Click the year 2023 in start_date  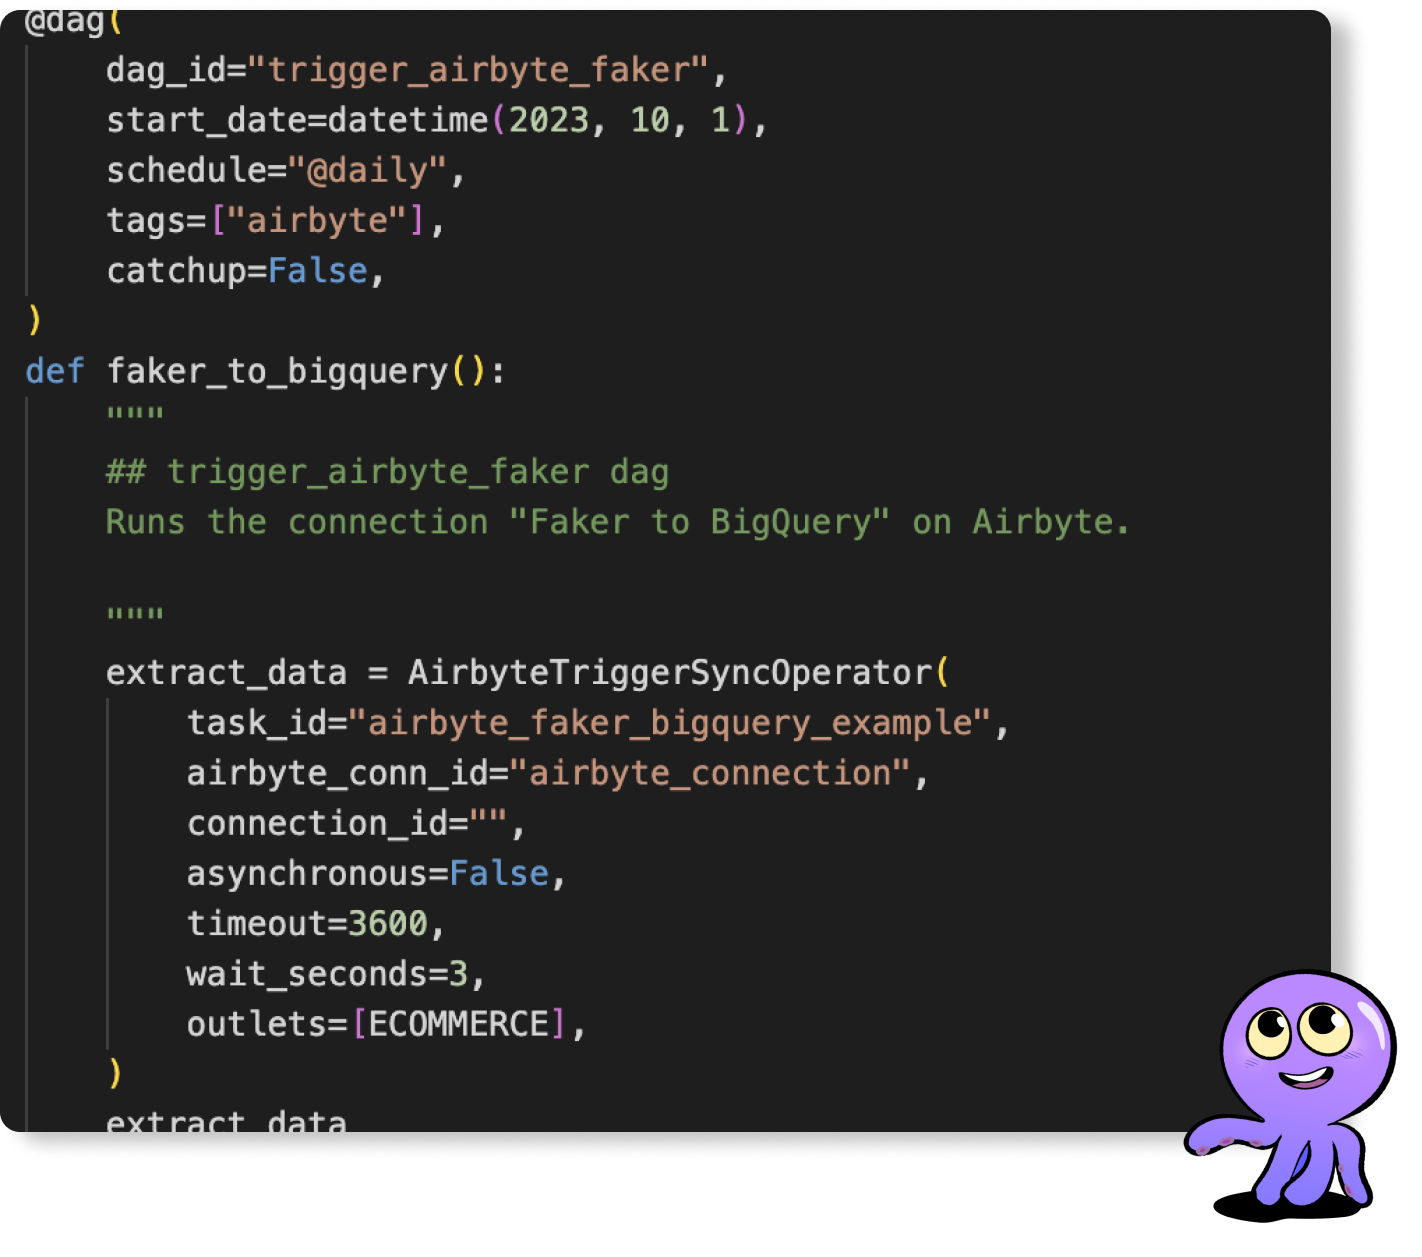pyautogui.click(x=549, y=120)
